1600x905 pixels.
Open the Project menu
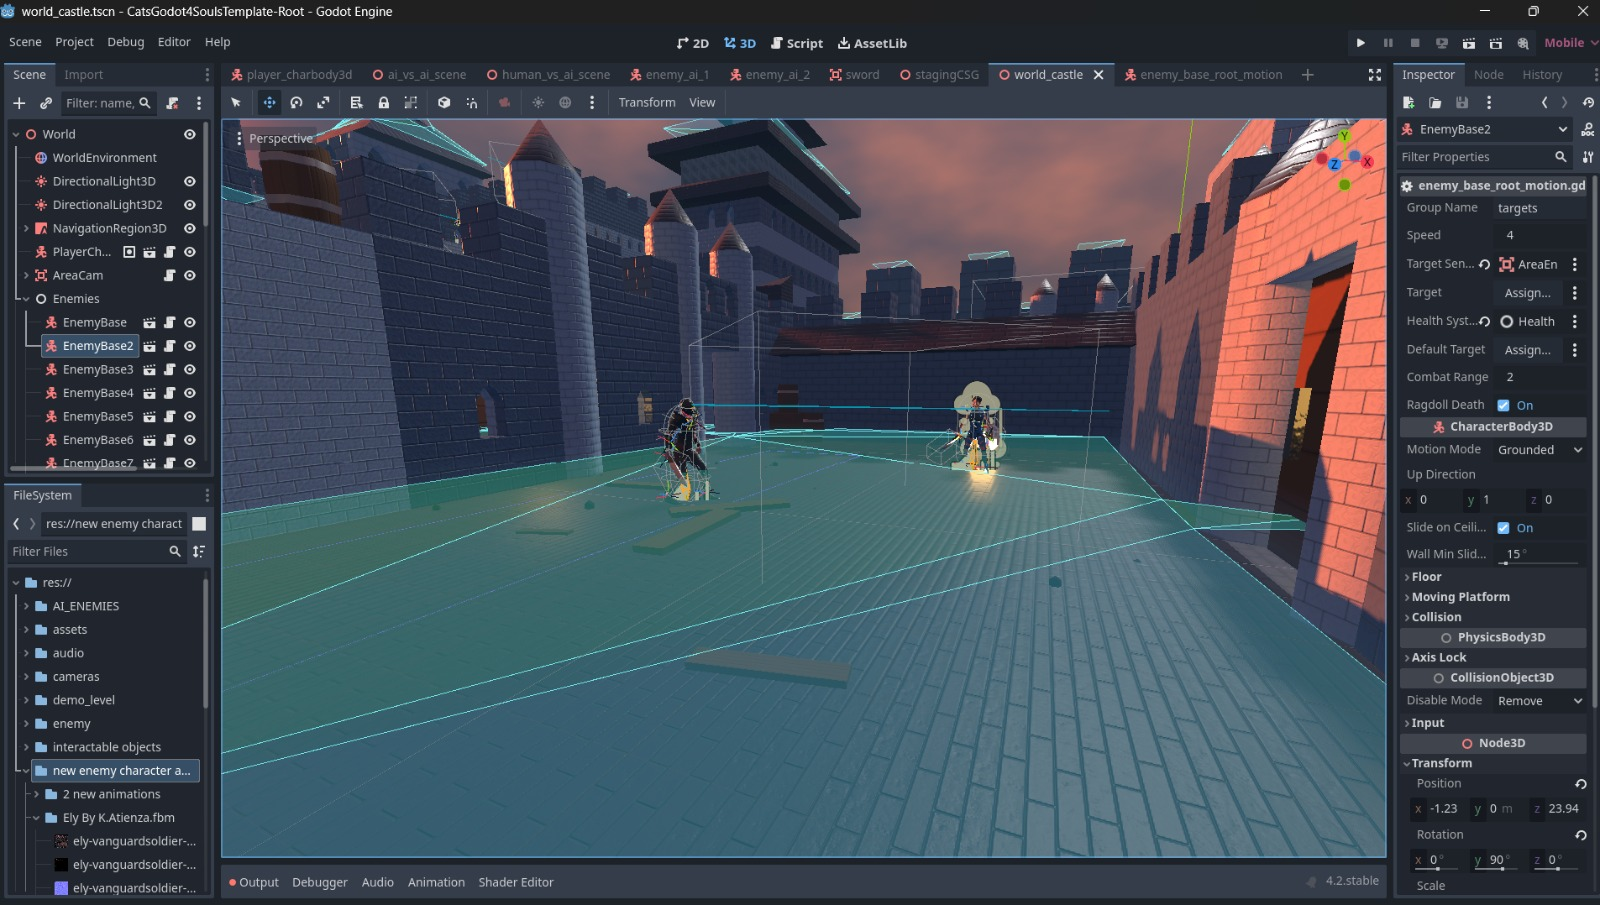point(74,42)
